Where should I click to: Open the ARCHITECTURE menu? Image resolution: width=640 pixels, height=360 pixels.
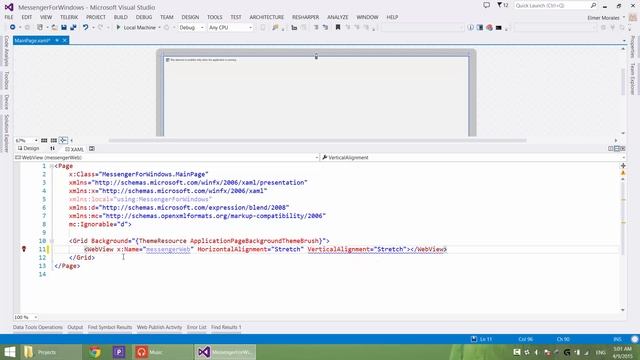(267, 17)
